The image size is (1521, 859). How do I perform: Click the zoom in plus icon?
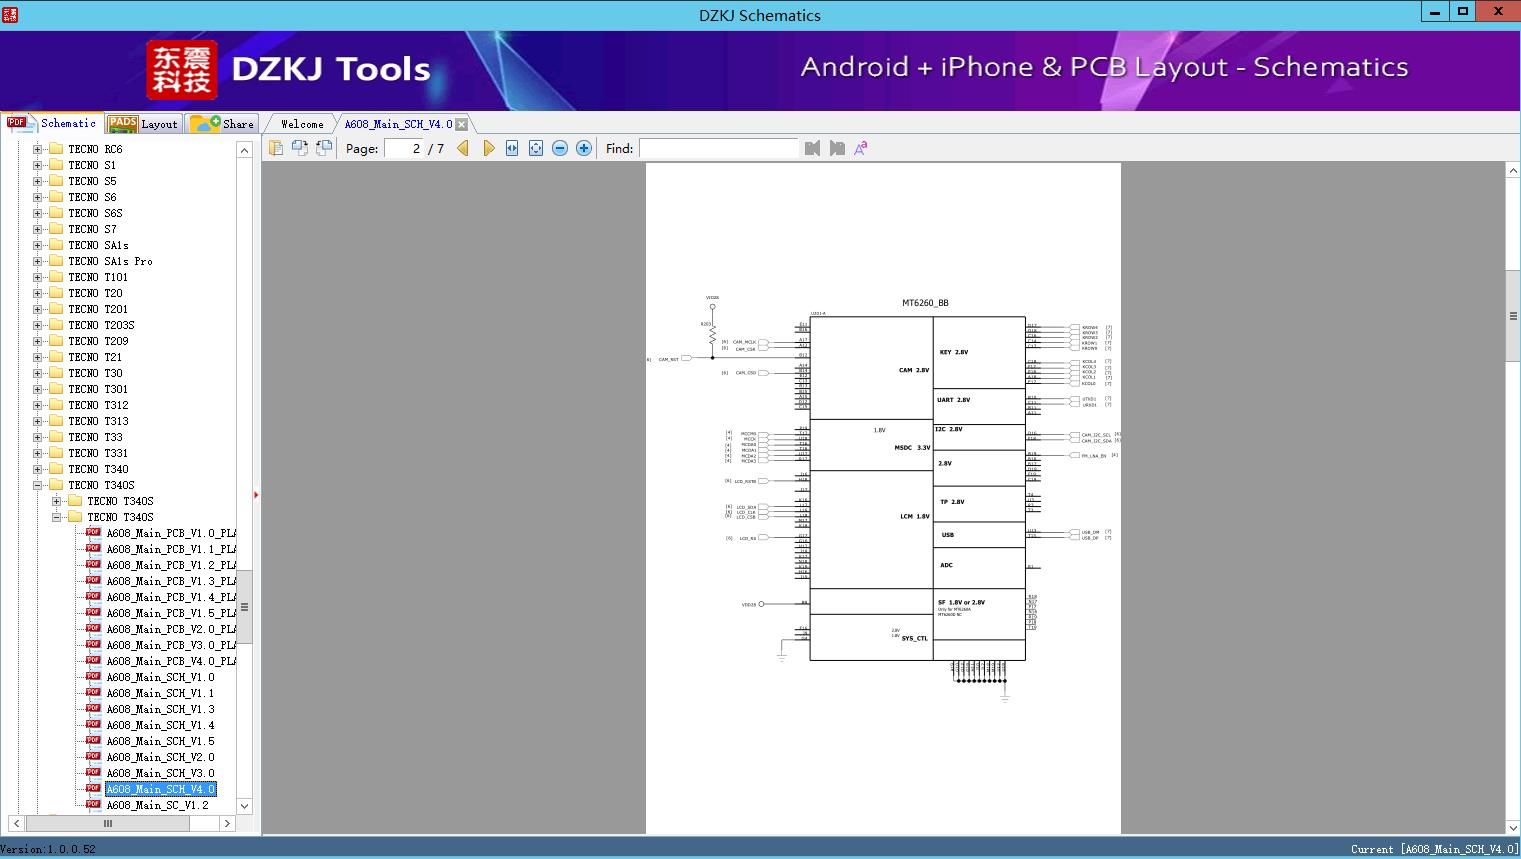[x=584, y=148]
